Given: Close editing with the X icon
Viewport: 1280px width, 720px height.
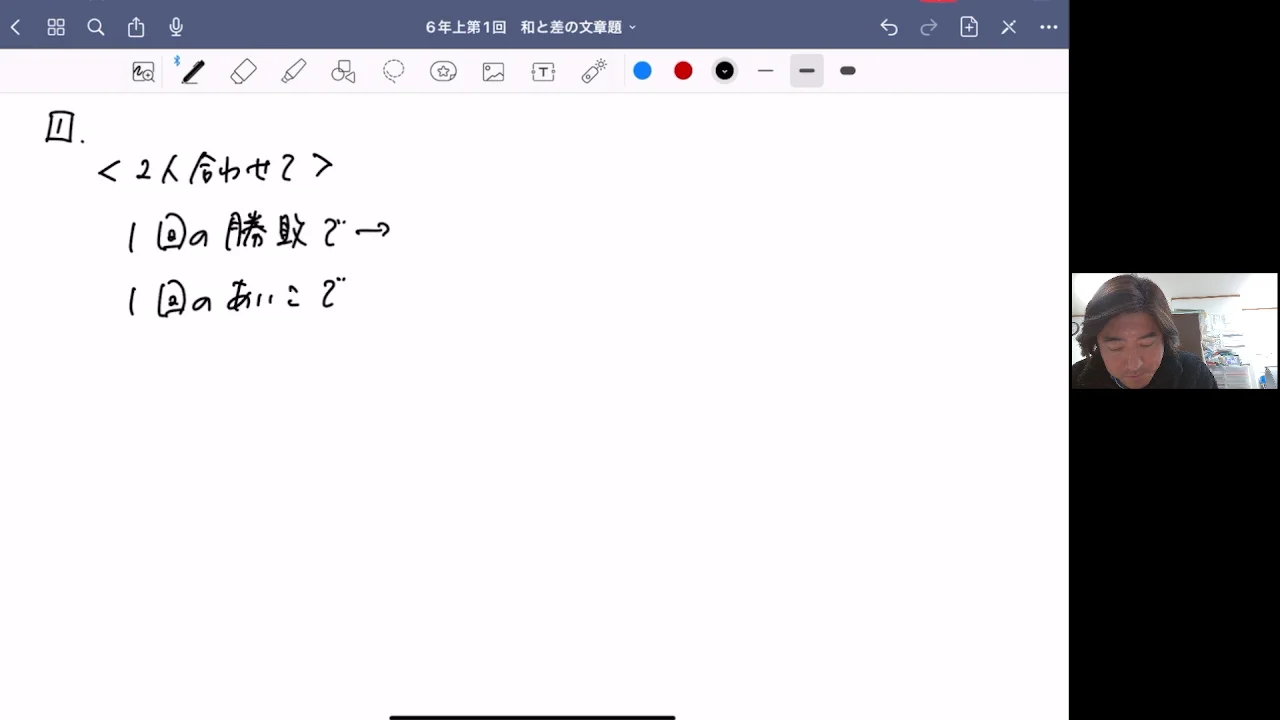Looking at the screenshot, I should (x=1009, y=27).
